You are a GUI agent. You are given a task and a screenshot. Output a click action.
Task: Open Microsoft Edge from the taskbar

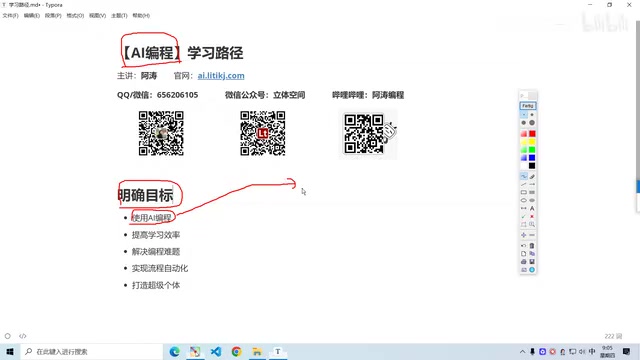pos(175,351)
